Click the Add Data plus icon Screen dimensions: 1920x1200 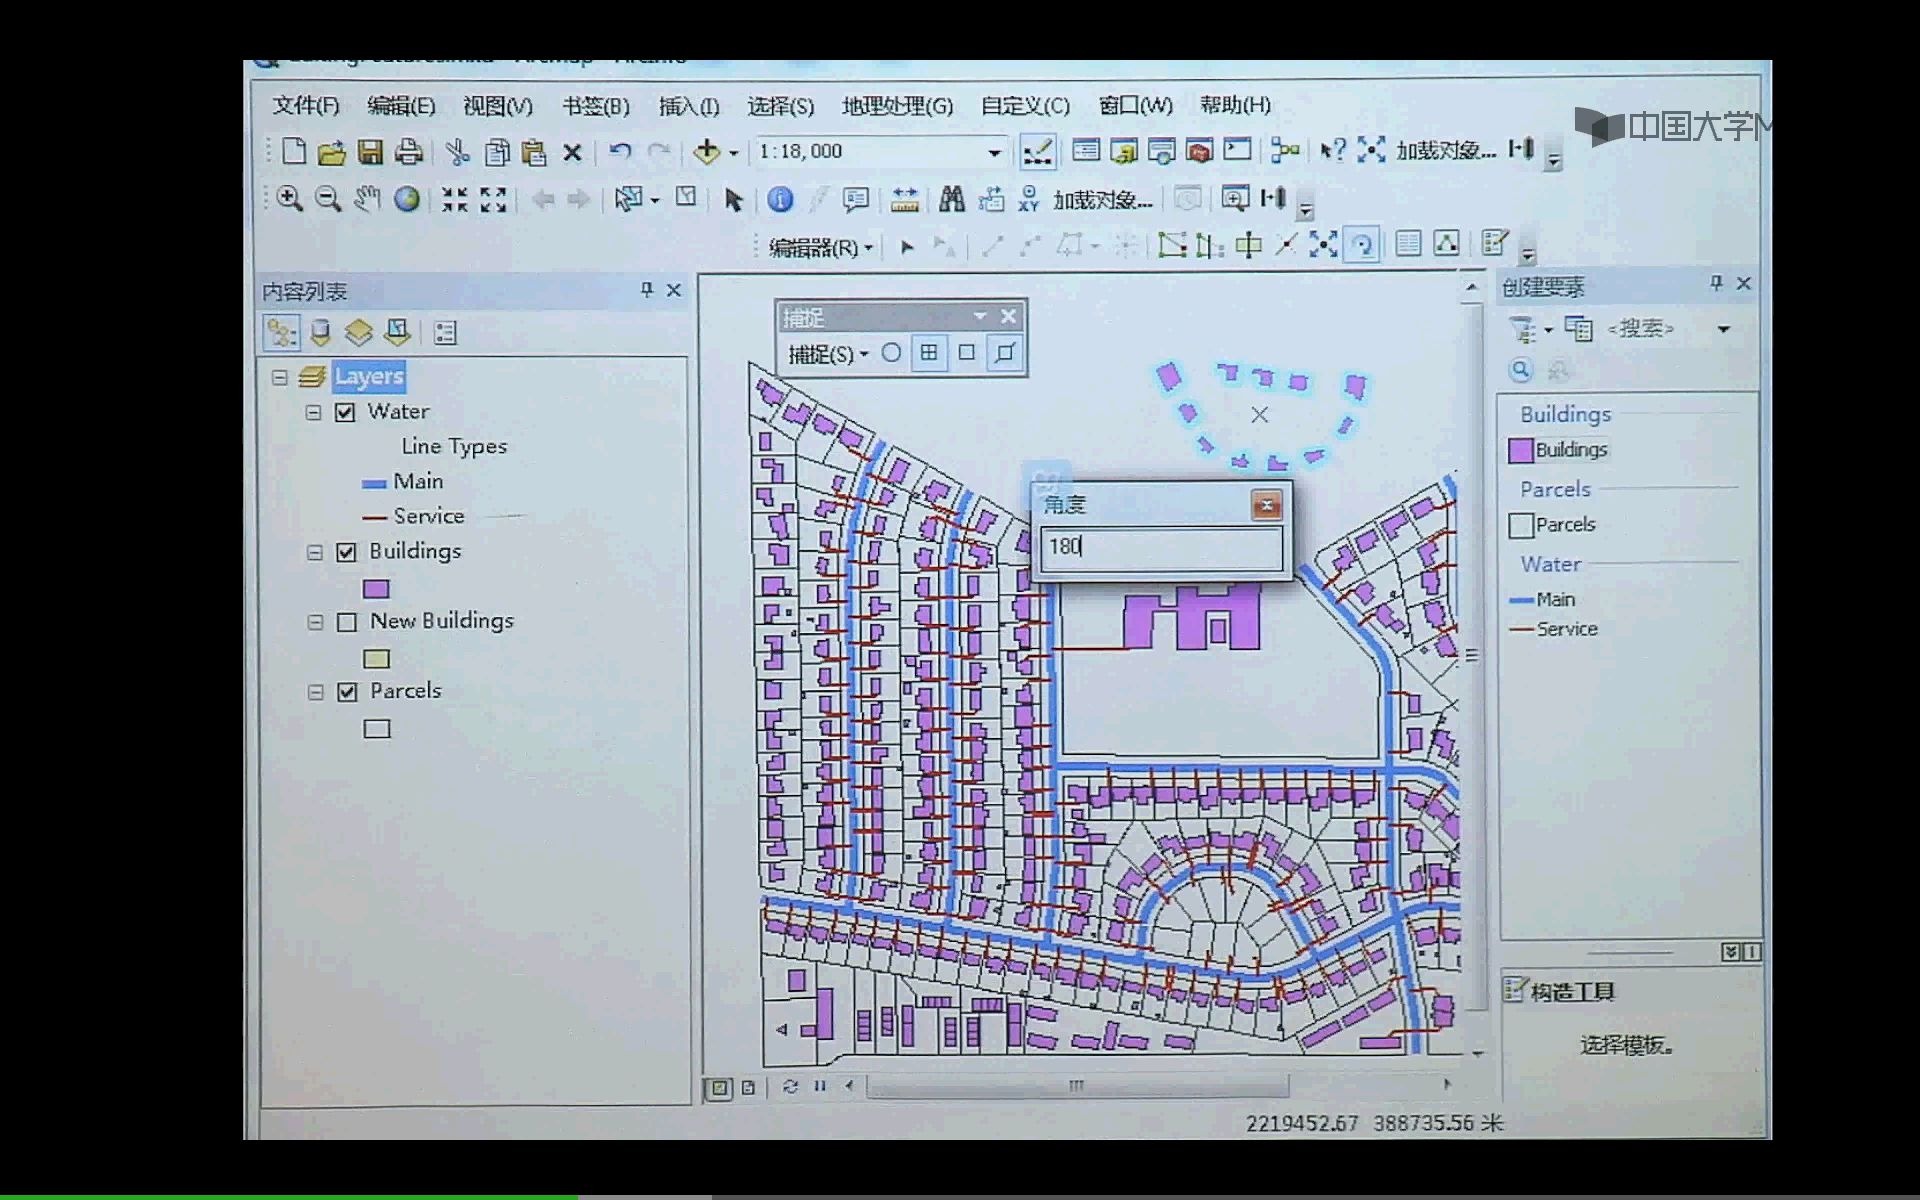707,152
